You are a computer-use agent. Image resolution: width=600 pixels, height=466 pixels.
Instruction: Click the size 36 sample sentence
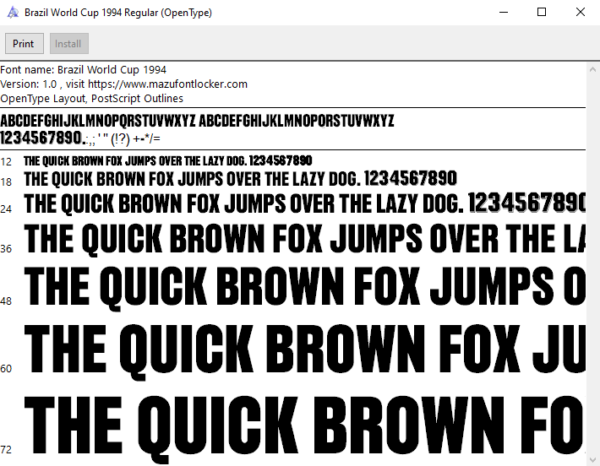305,239
